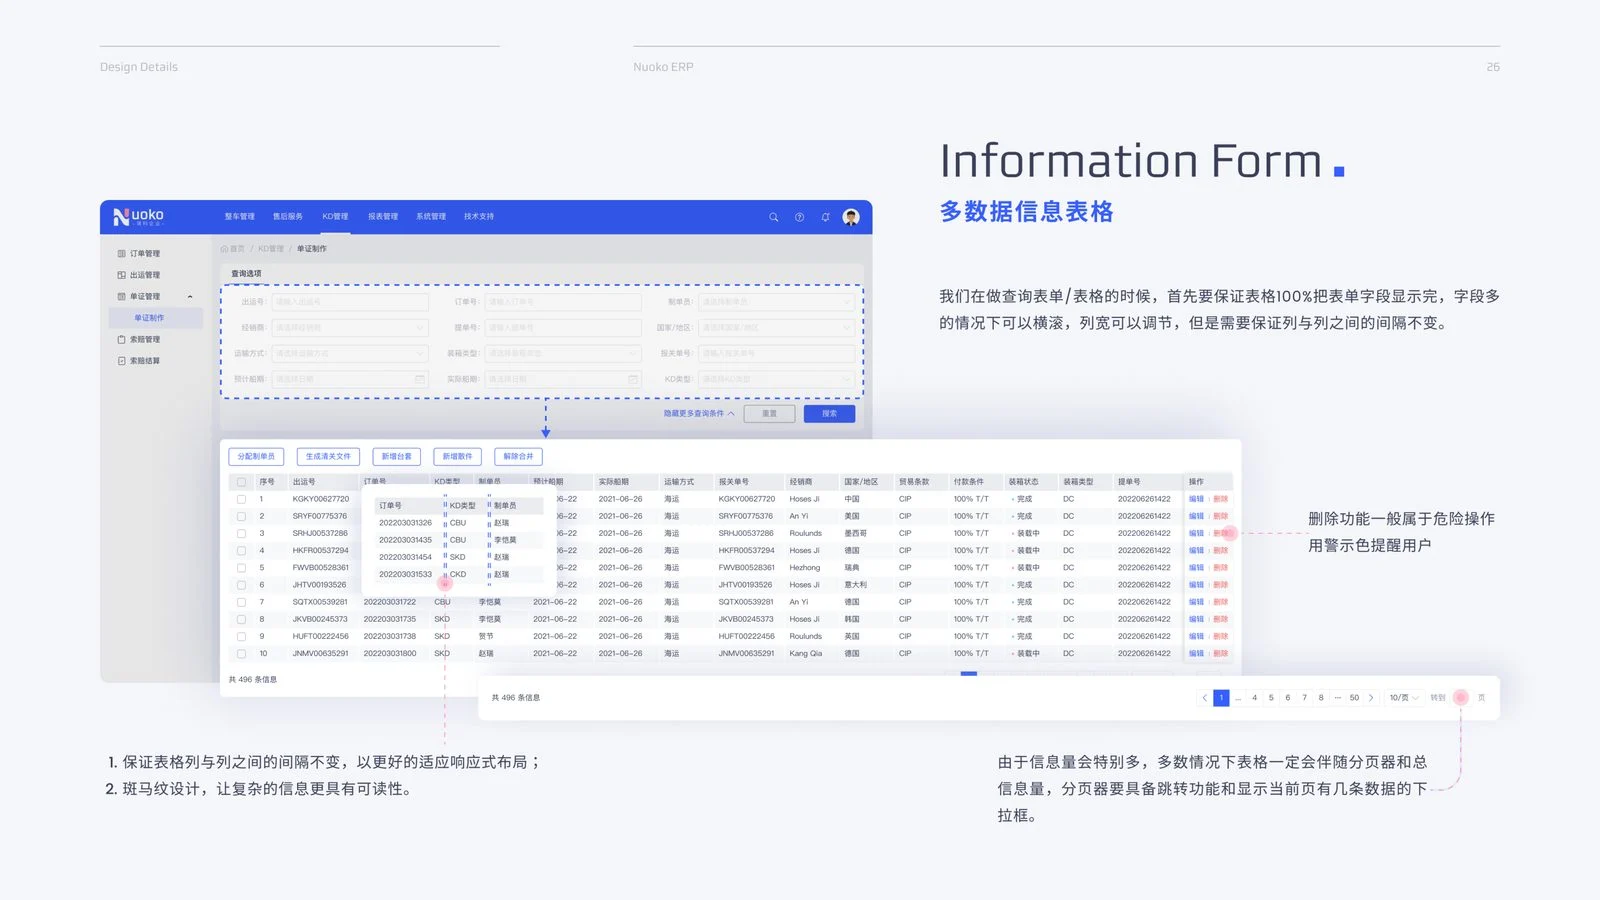
Task: Switch to 系统管理 top menu
Action: coord(431,217)
